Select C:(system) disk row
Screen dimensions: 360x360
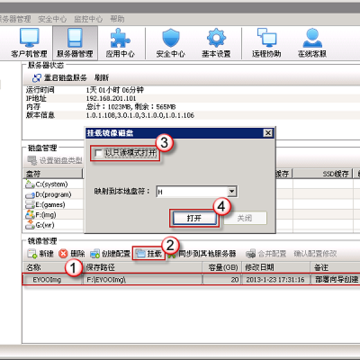click(x=47, y=184)
